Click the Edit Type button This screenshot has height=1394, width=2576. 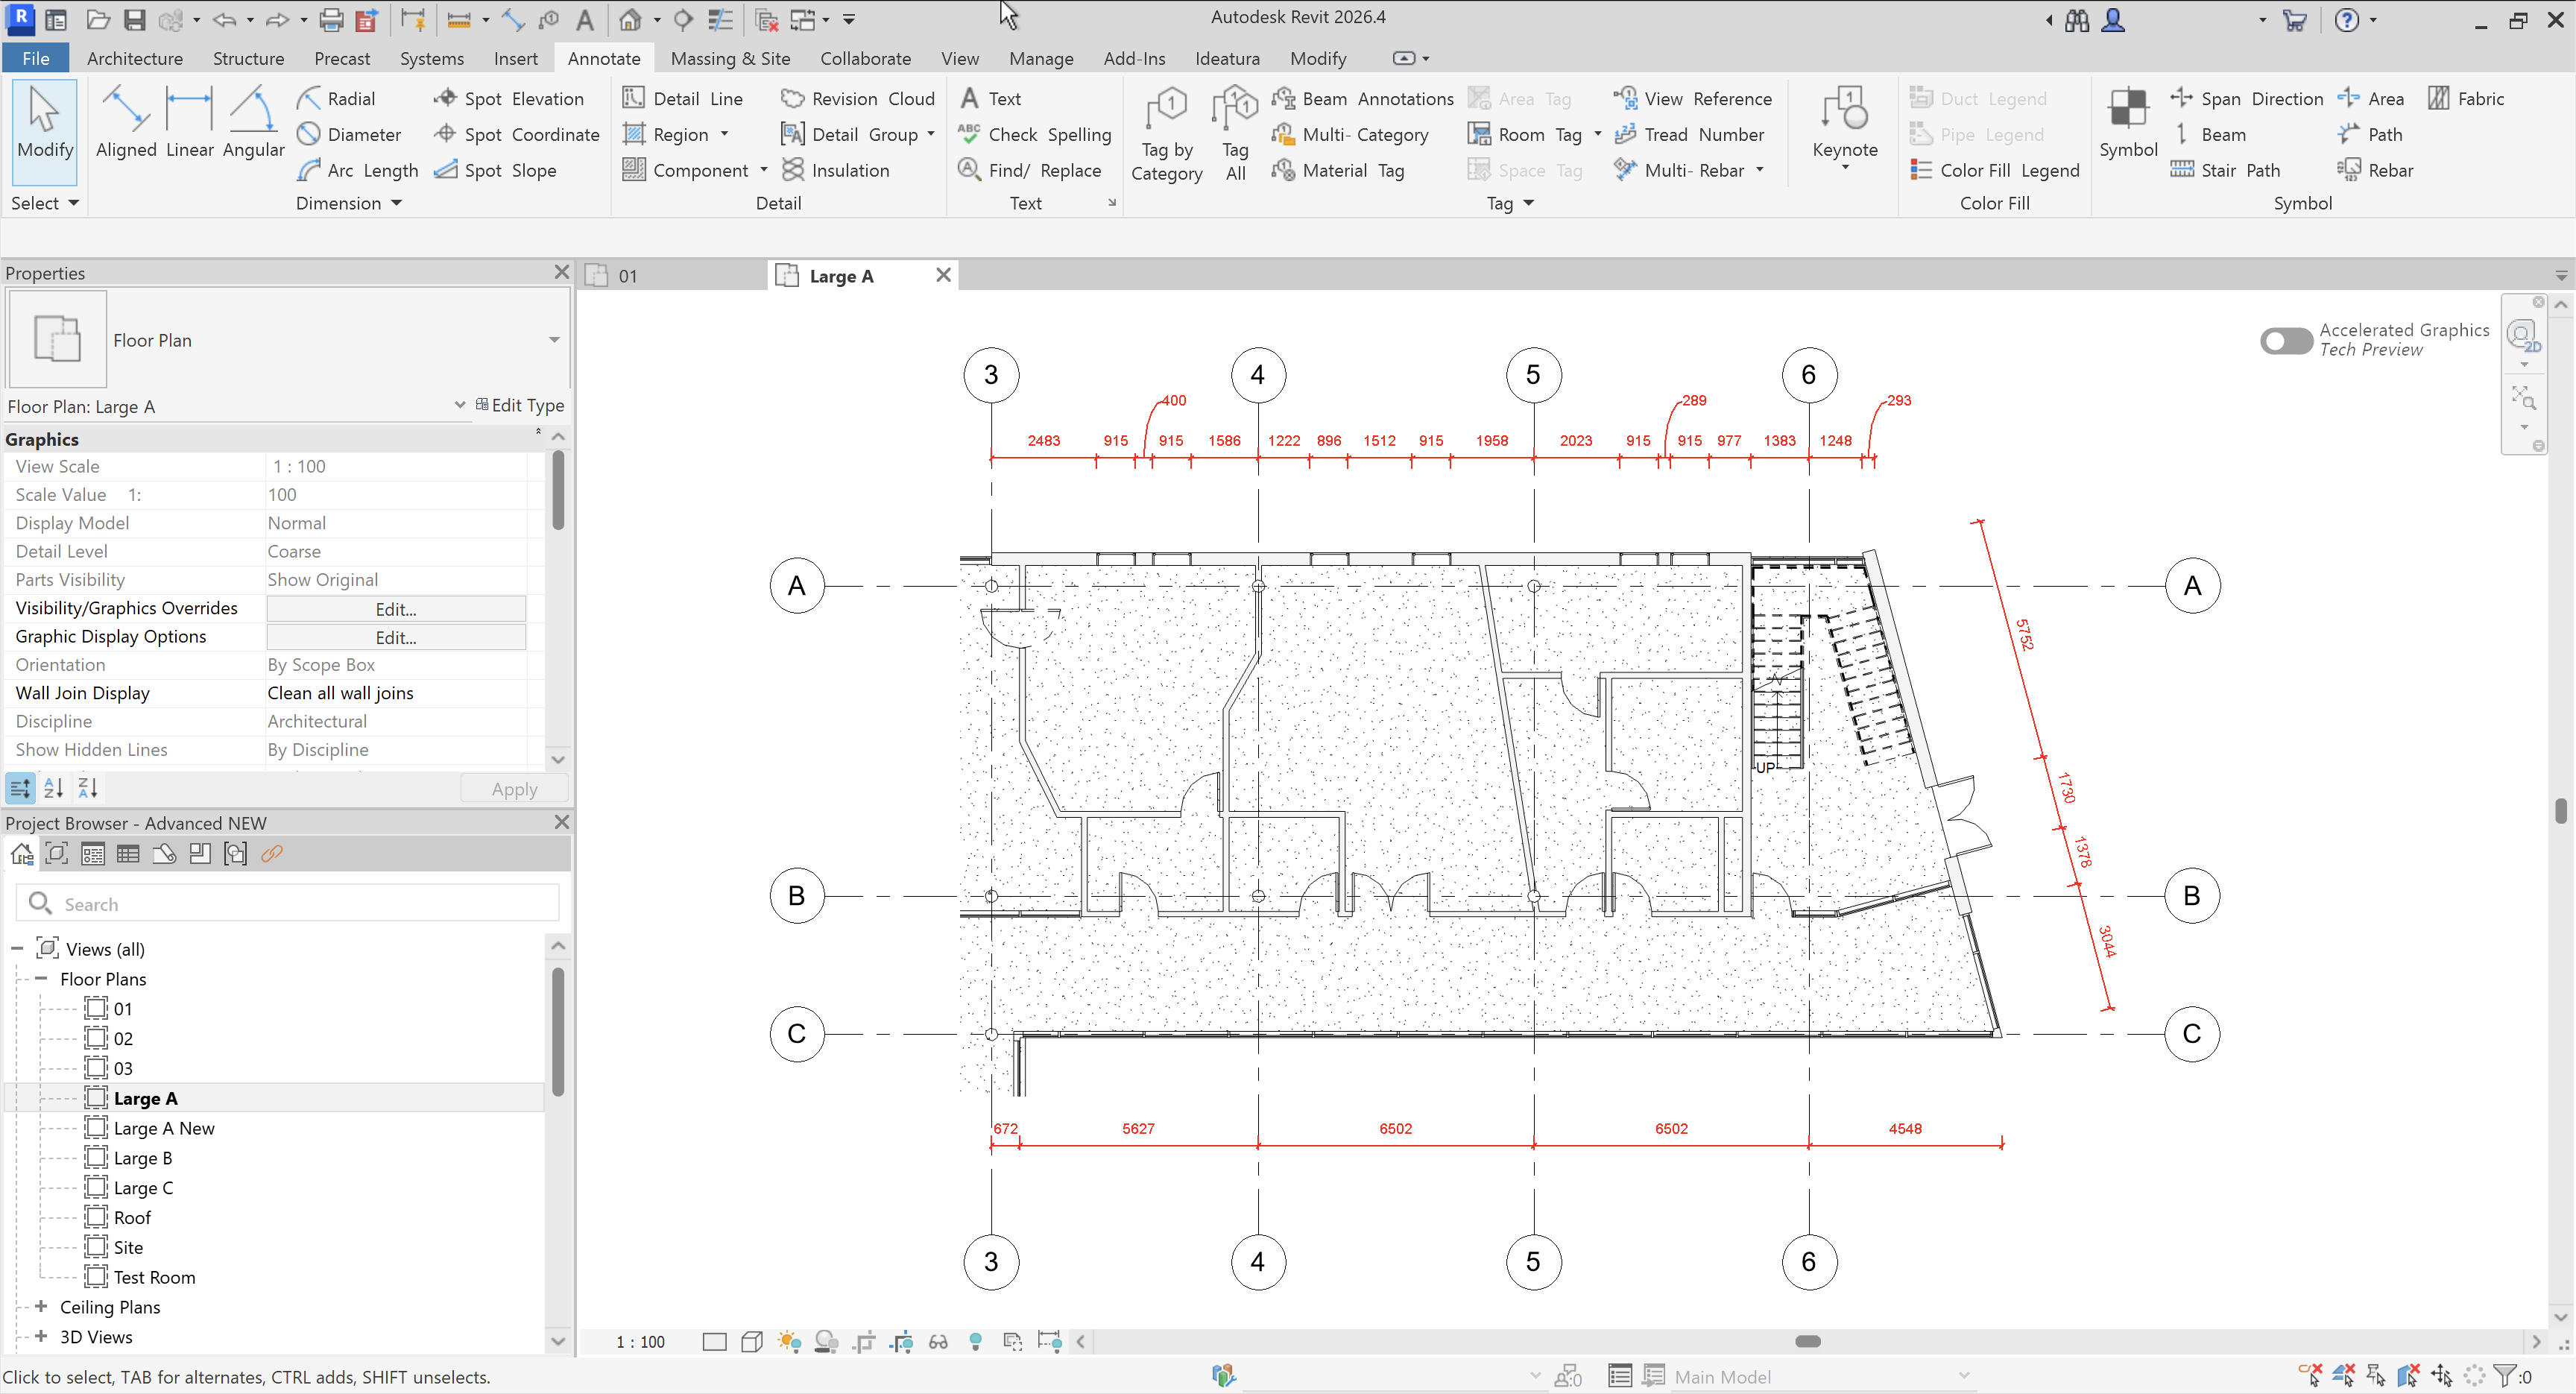click(x=520, y=405)
